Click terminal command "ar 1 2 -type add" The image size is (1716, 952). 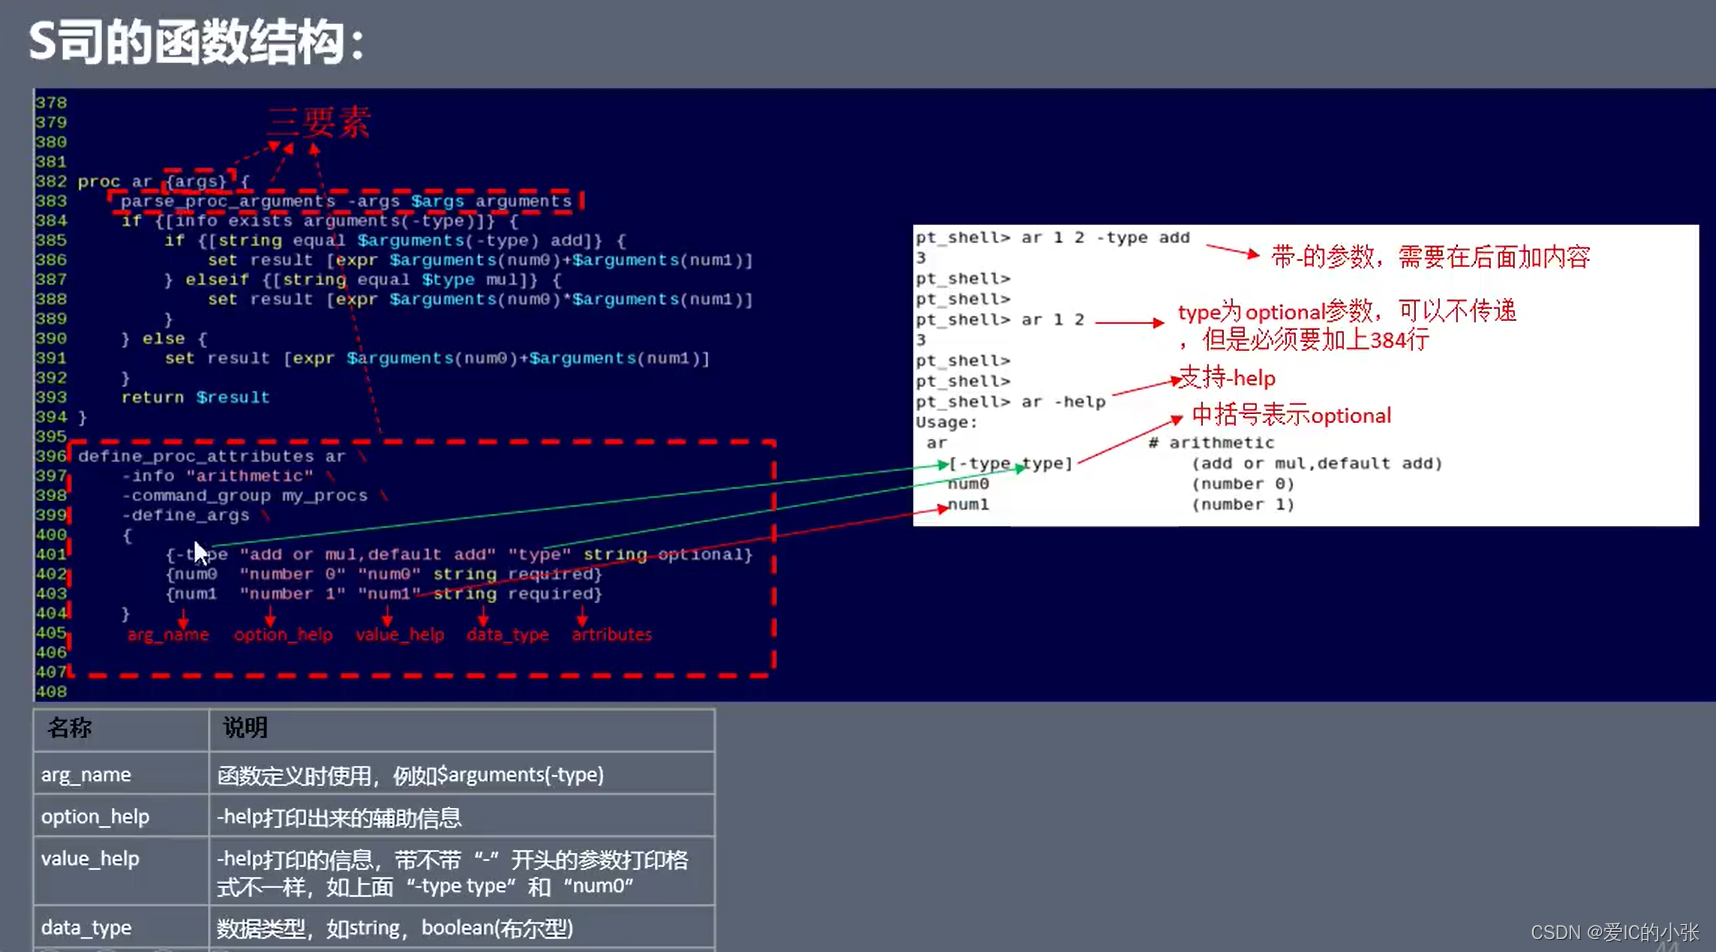click(x=1105, y=238)
